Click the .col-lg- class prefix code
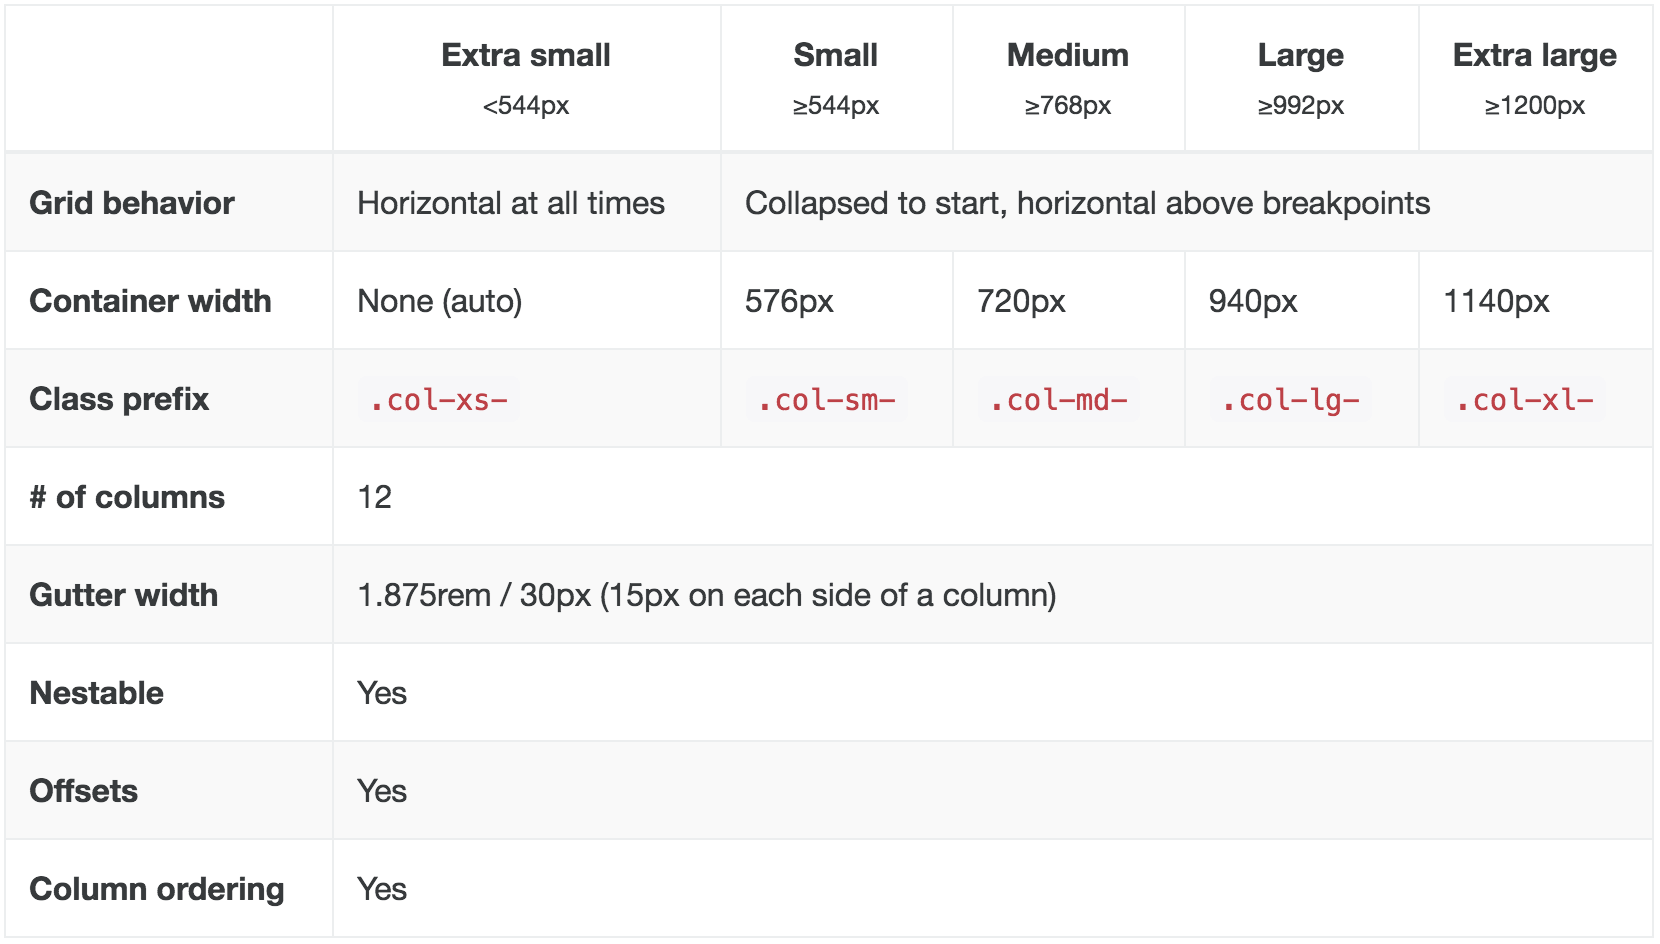Viewport: 1660px width, 944px height. click(x=1290, y=400)
